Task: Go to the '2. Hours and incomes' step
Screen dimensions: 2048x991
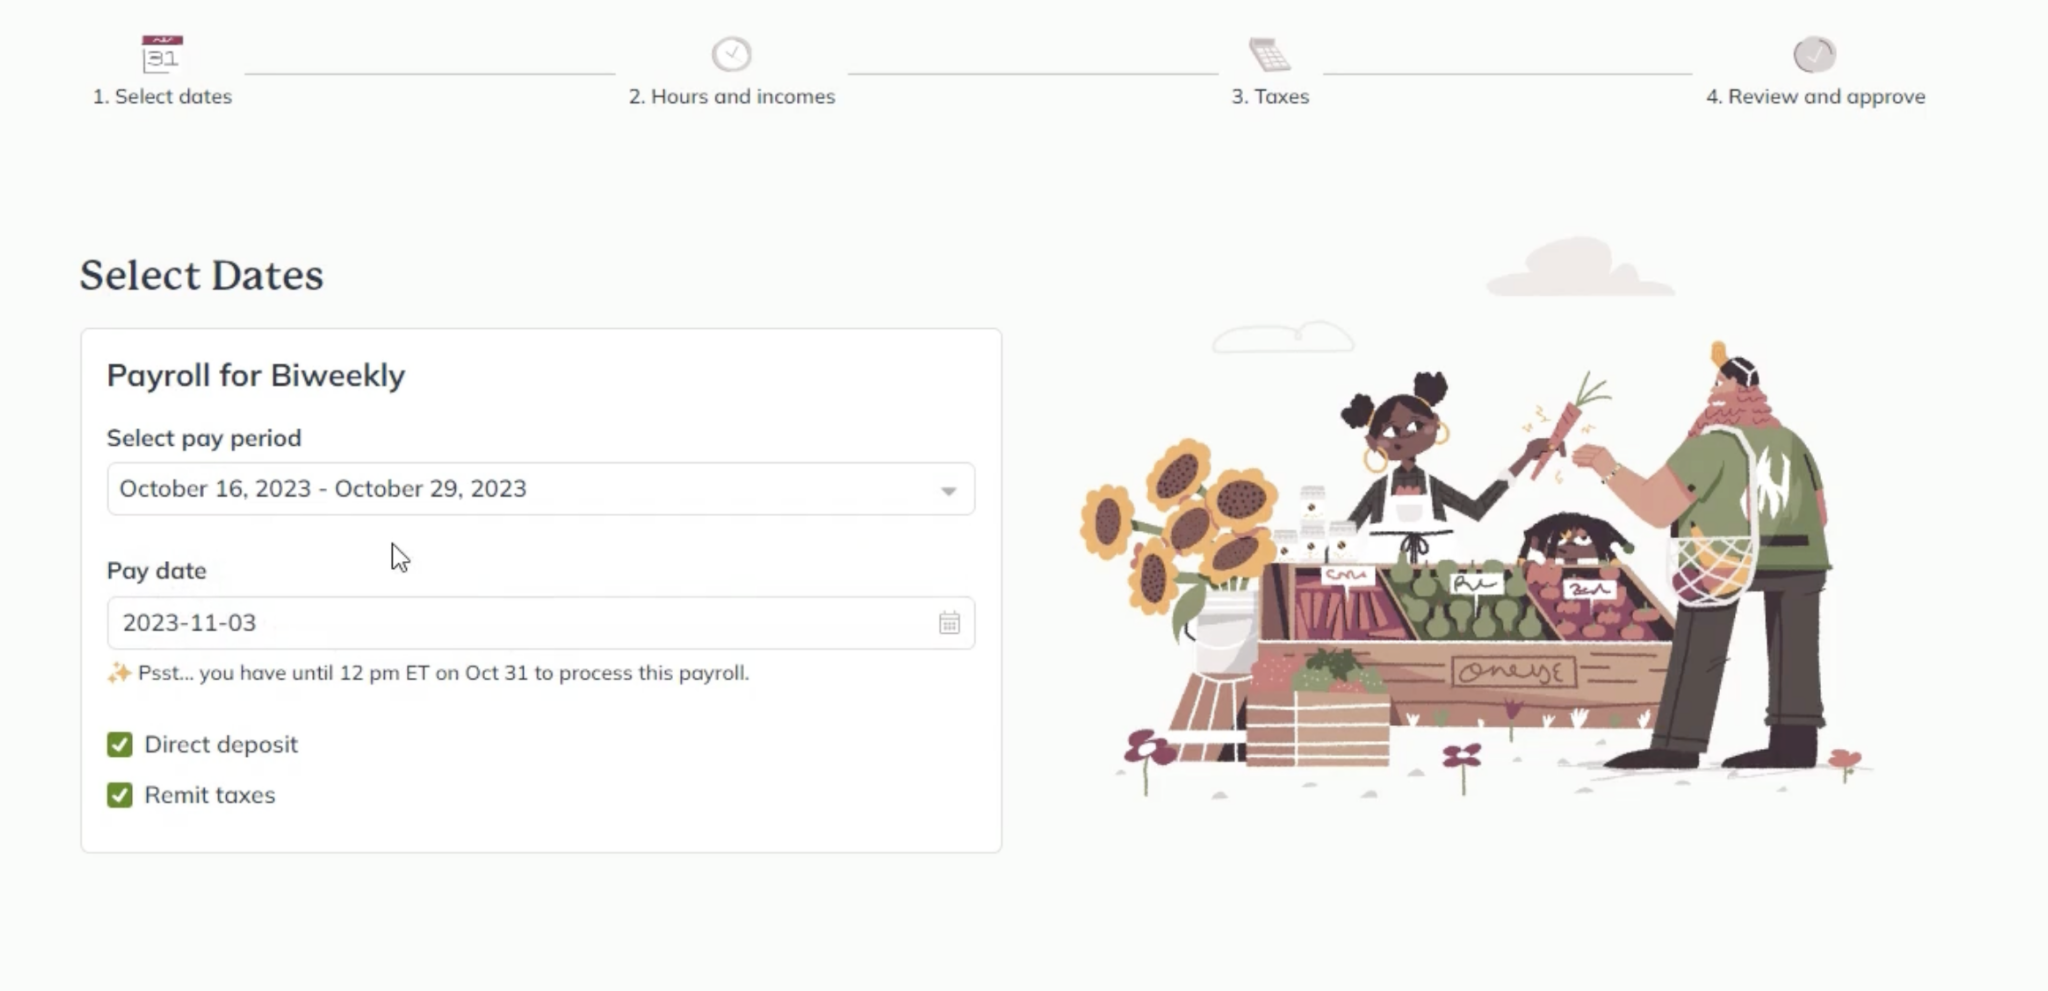Action: click(731, 97)
